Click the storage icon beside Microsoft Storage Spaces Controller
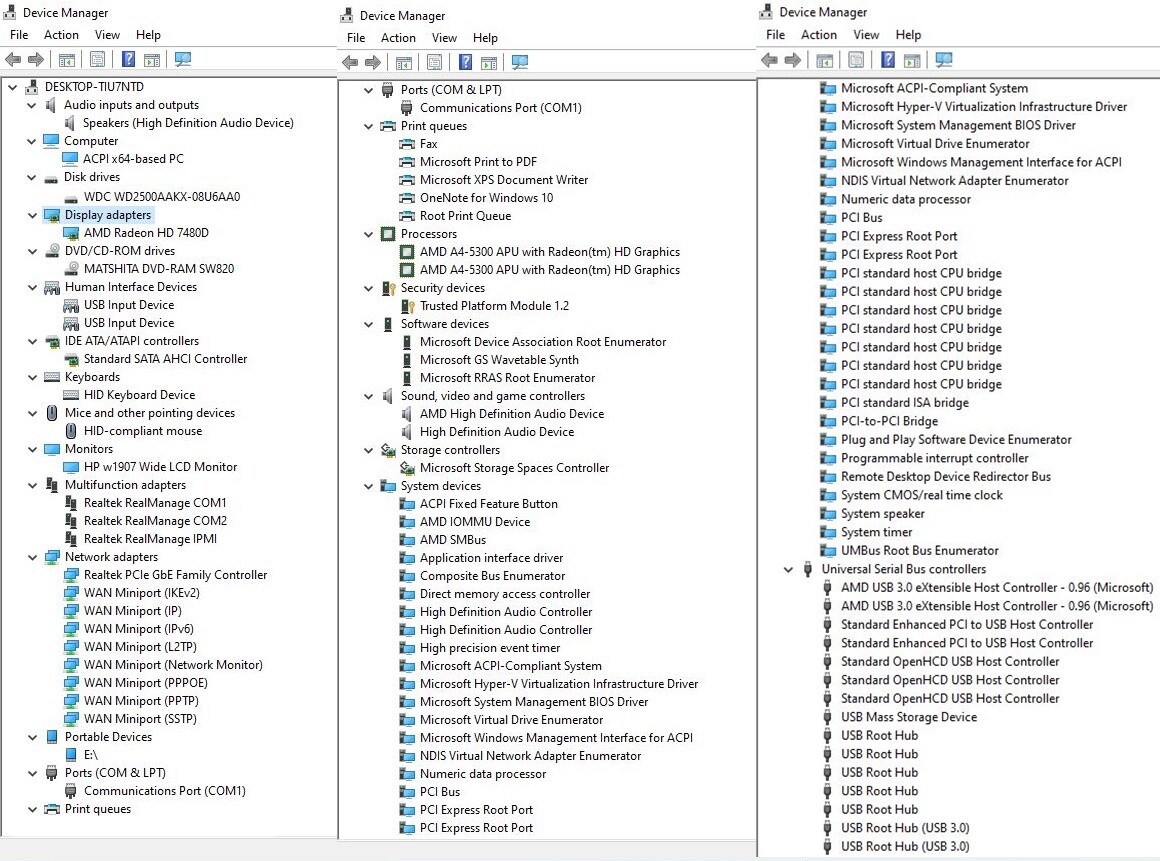The image size is (1160, 861). coord(407,468)
